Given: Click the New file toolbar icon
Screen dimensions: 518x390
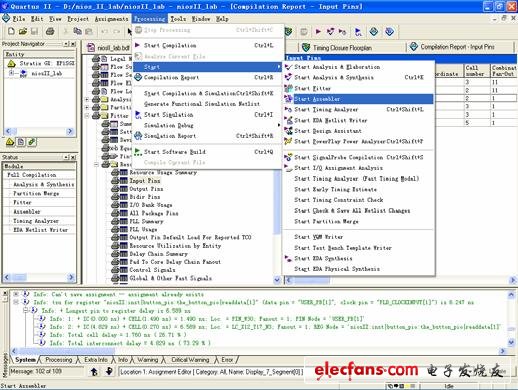Looking at the screenshot, I should (11, 31).
